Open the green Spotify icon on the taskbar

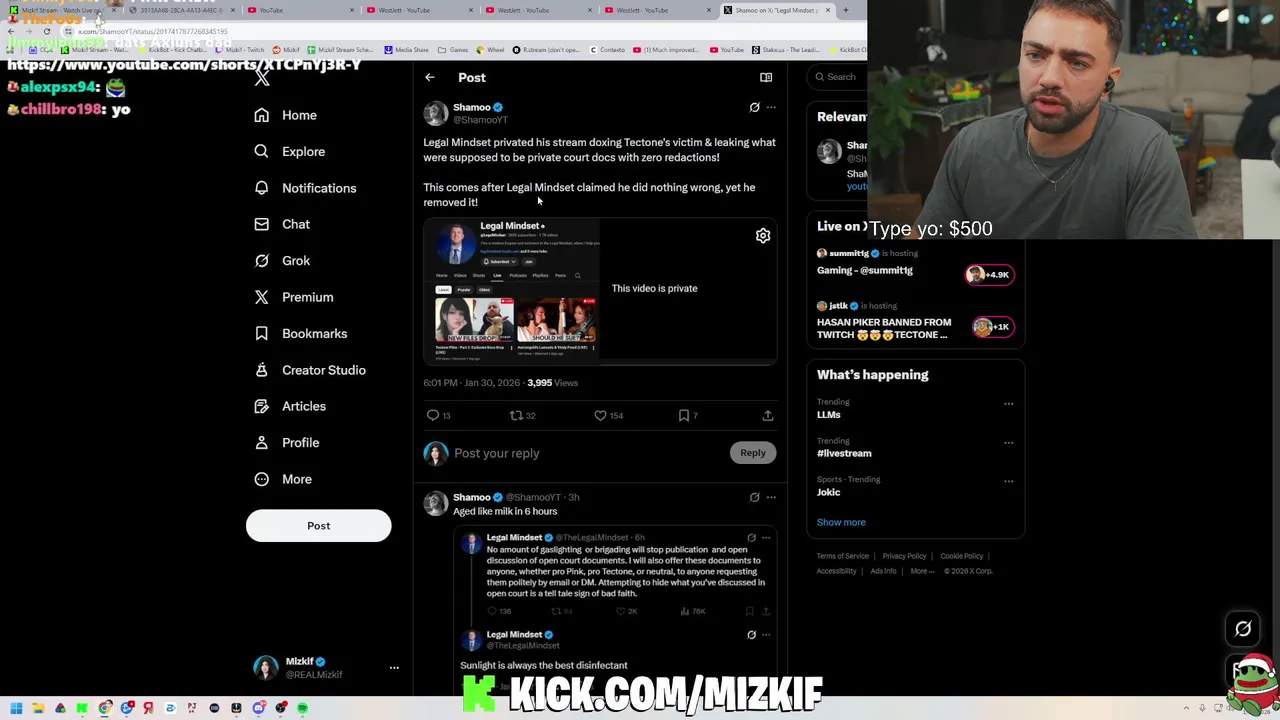point(302,708)
